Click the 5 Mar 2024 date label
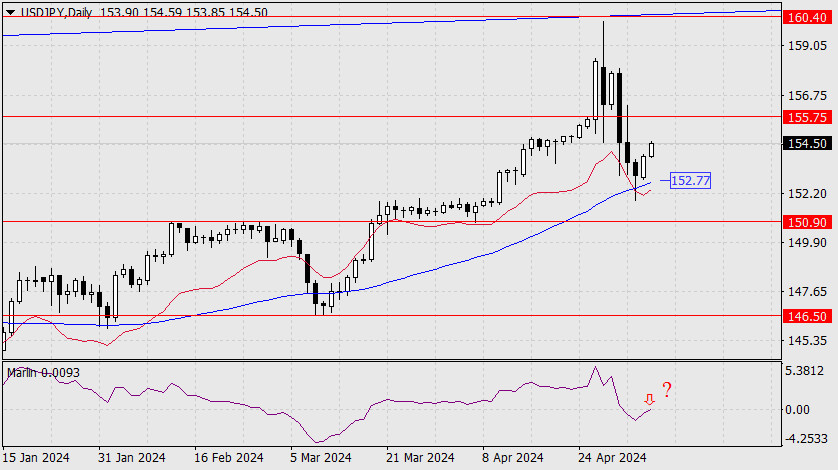The height and width of the screenshot is (470, 838). coord(321,458)
